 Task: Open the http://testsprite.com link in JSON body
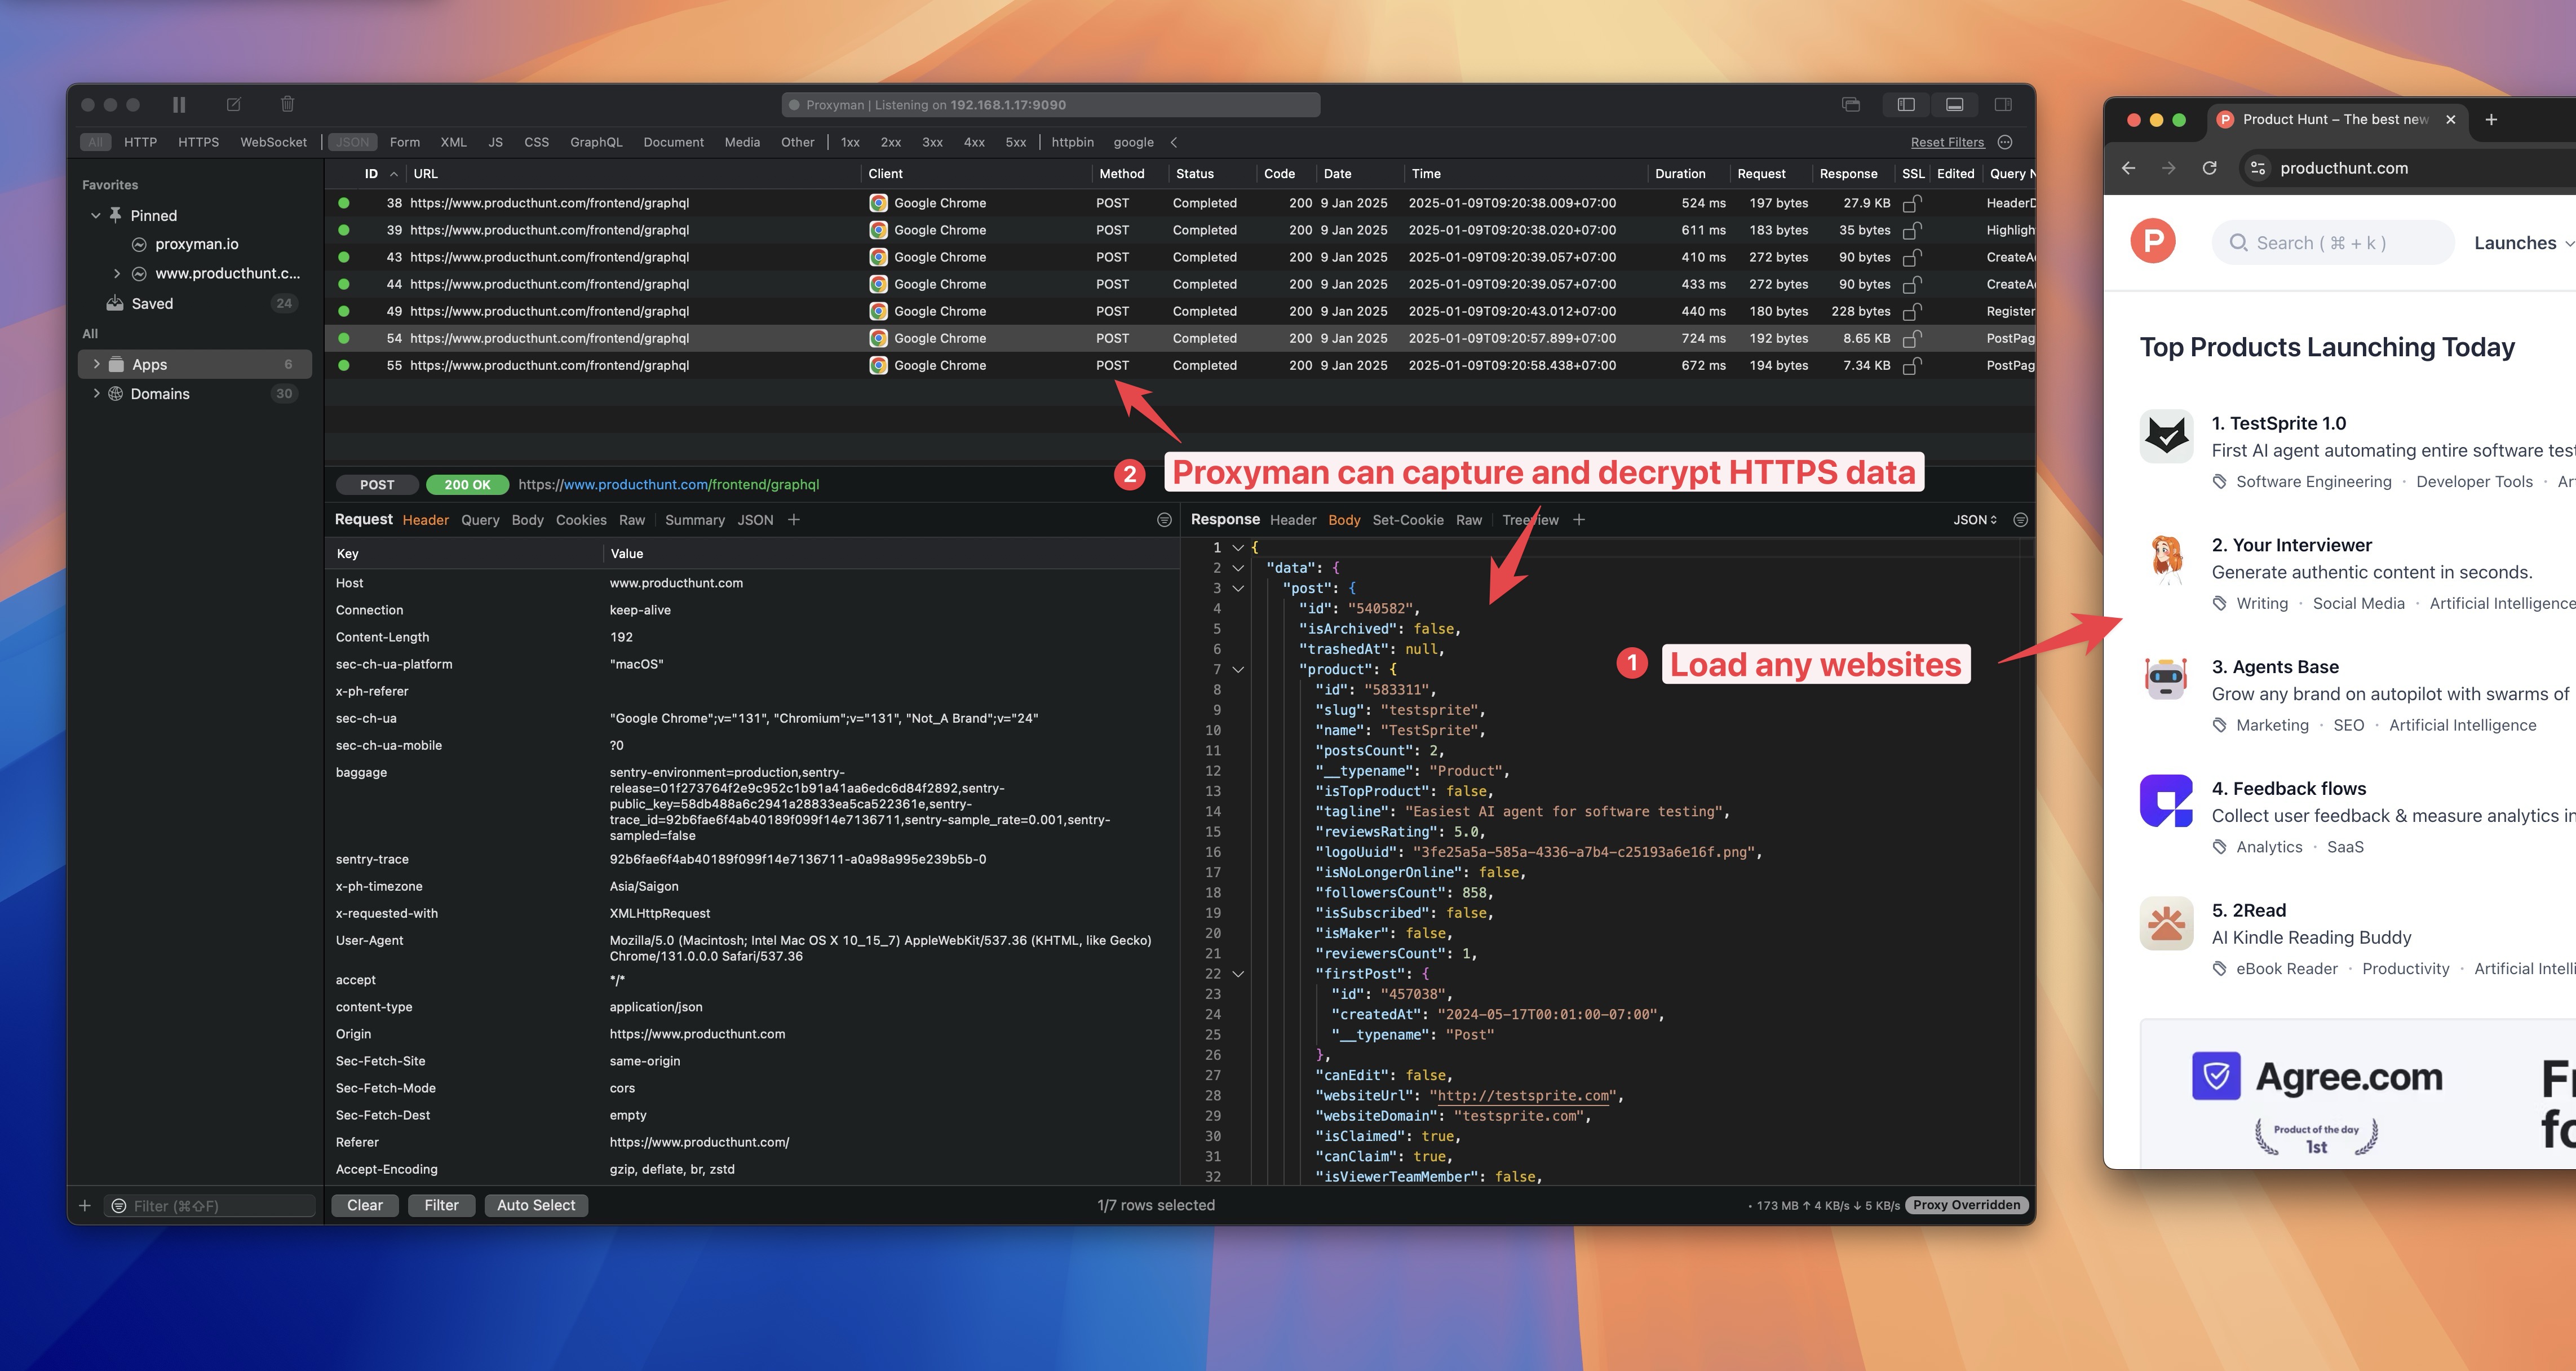click(1523, 1096)
